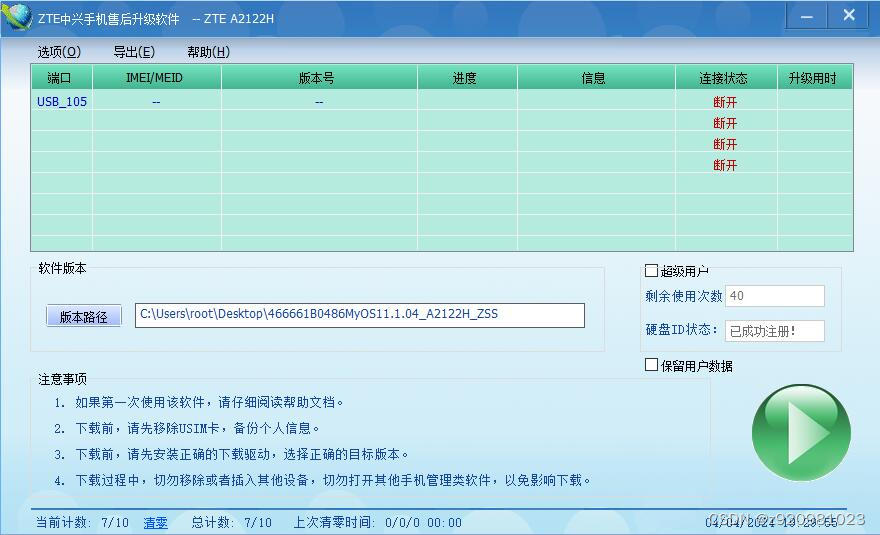The image size is (880, 535).
Task: Click the ZTE globe application icon
Action: pyautogui.click(x=17, y=17)
